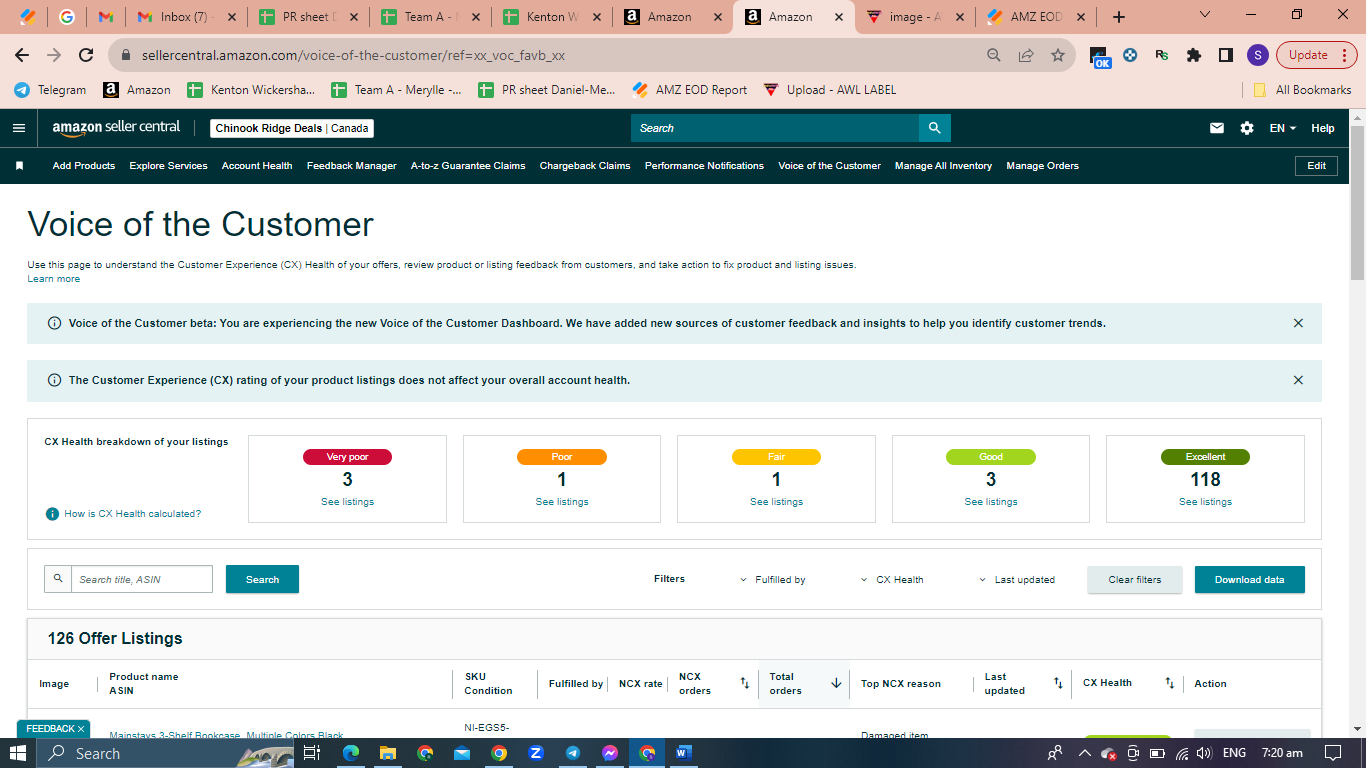Launch Microsoft Word from the taskbar
Screen dimensions: 1366x768
pyautogui.click(x=684, y=753)
